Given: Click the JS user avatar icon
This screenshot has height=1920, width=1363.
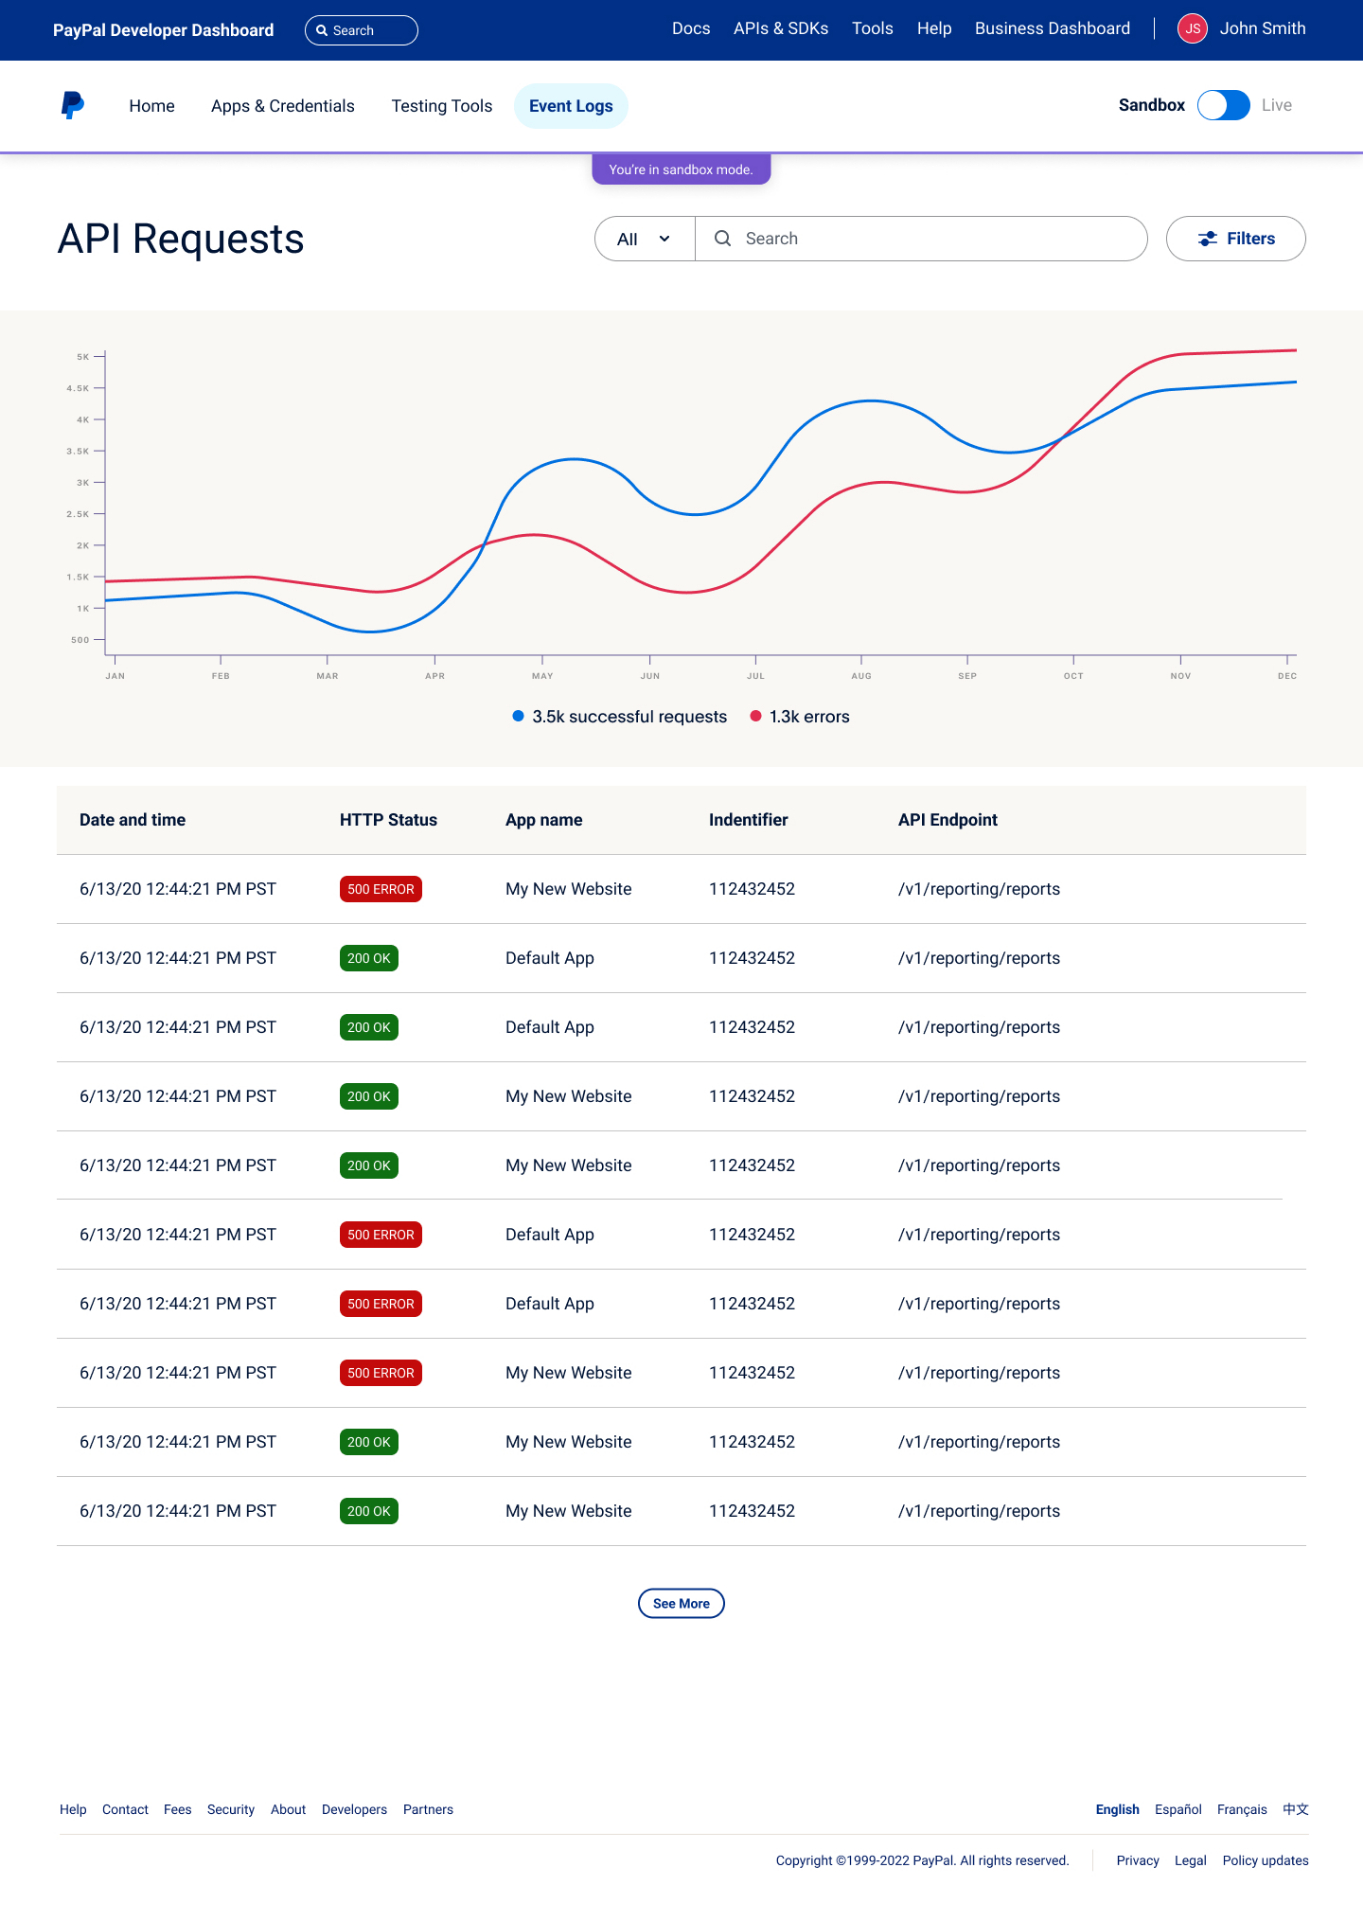Looking at the screenshot, I should point(1192,29).
